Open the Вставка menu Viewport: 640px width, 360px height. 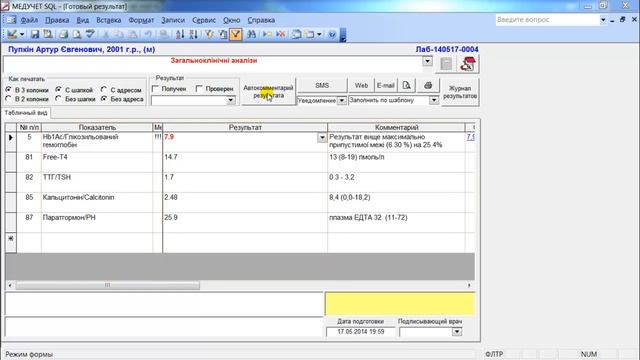tap(109, 20)
